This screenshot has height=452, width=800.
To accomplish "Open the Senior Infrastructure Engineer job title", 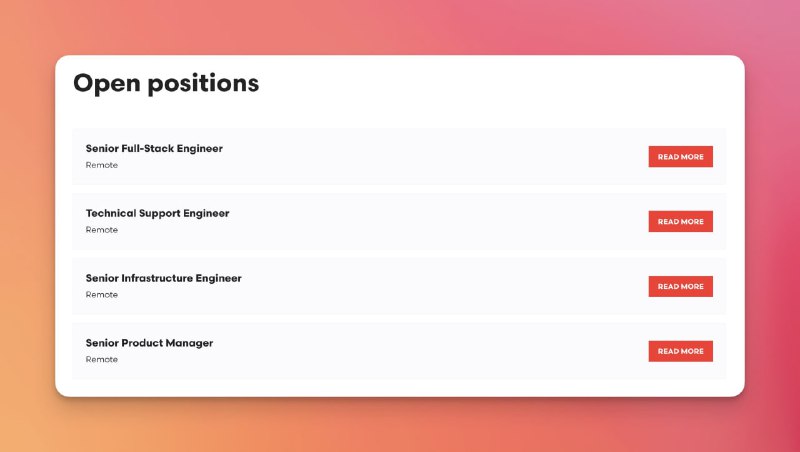I will pos(163,278).
